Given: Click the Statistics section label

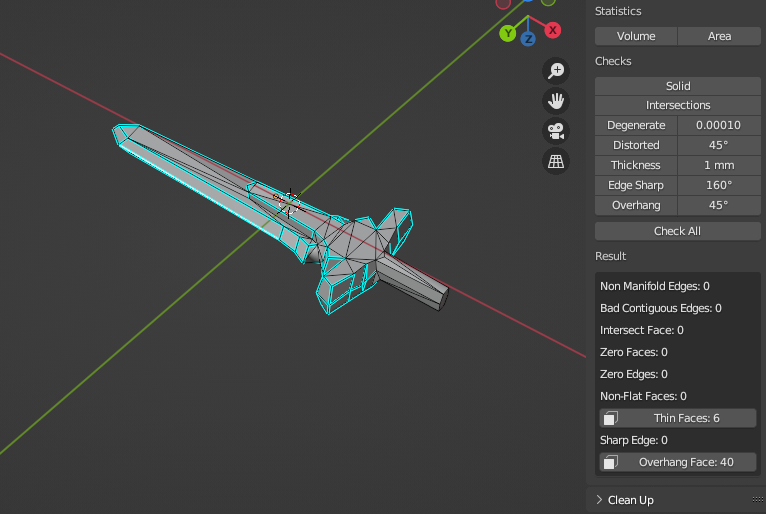Looking at the screenshot, I should 618,11.
